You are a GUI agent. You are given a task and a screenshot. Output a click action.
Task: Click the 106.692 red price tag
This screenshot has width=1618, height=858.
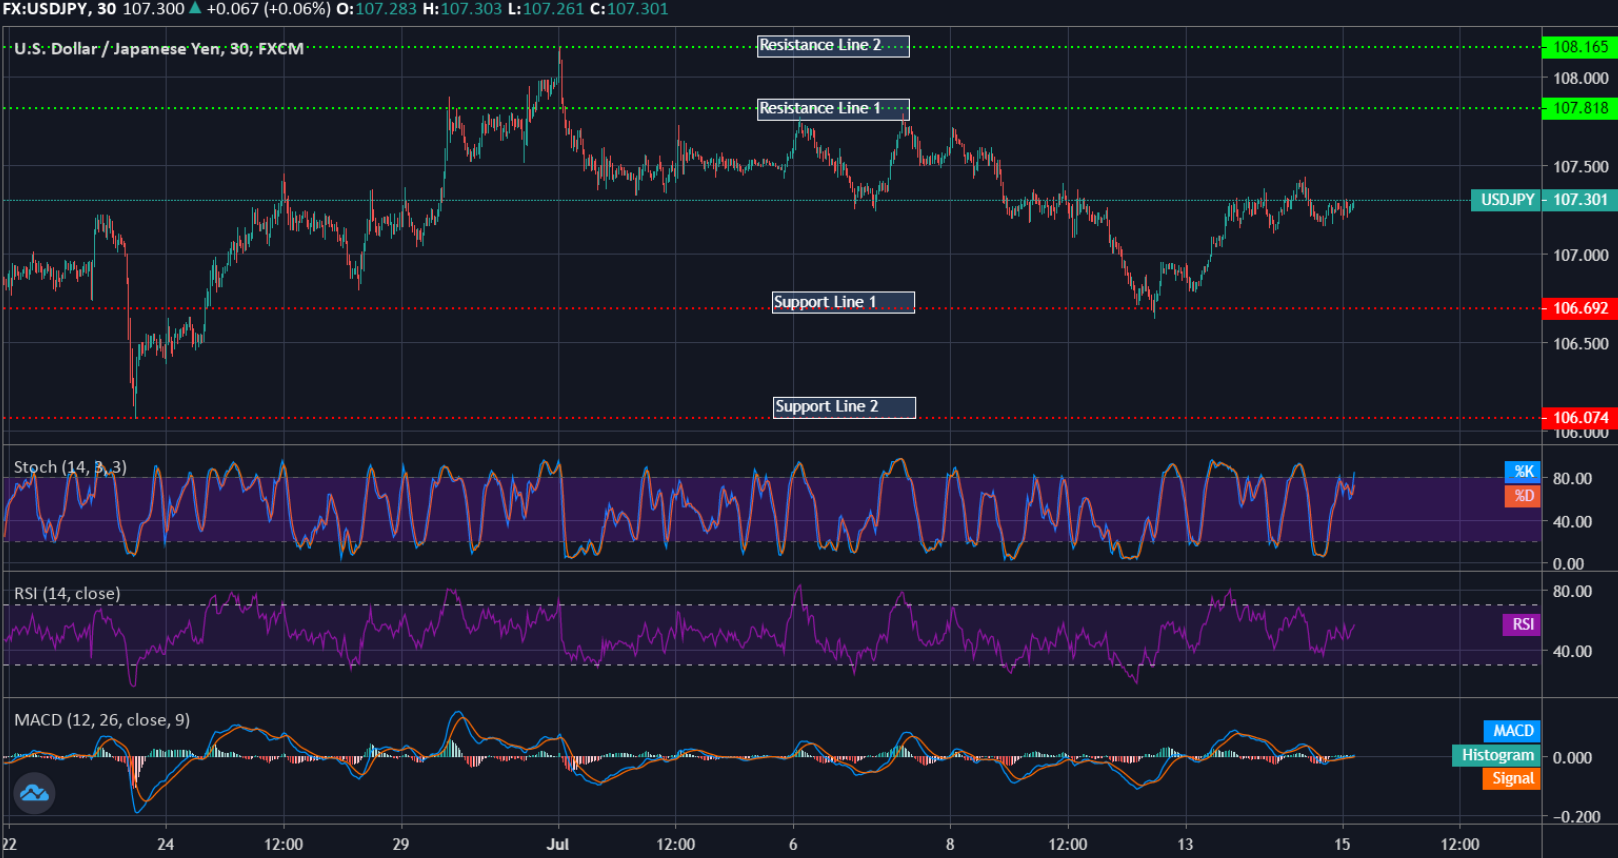click(1579, 308)
